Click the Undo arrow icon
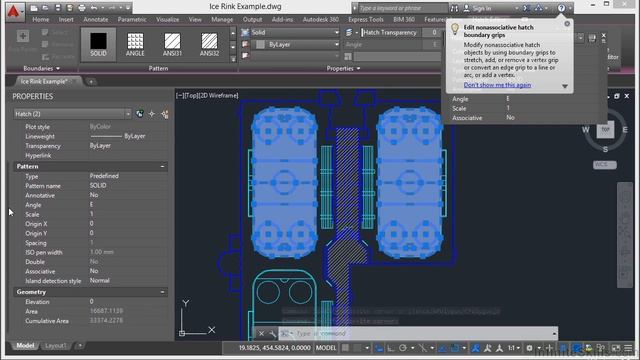The image size is (640, 360). (x=94, y=8)
